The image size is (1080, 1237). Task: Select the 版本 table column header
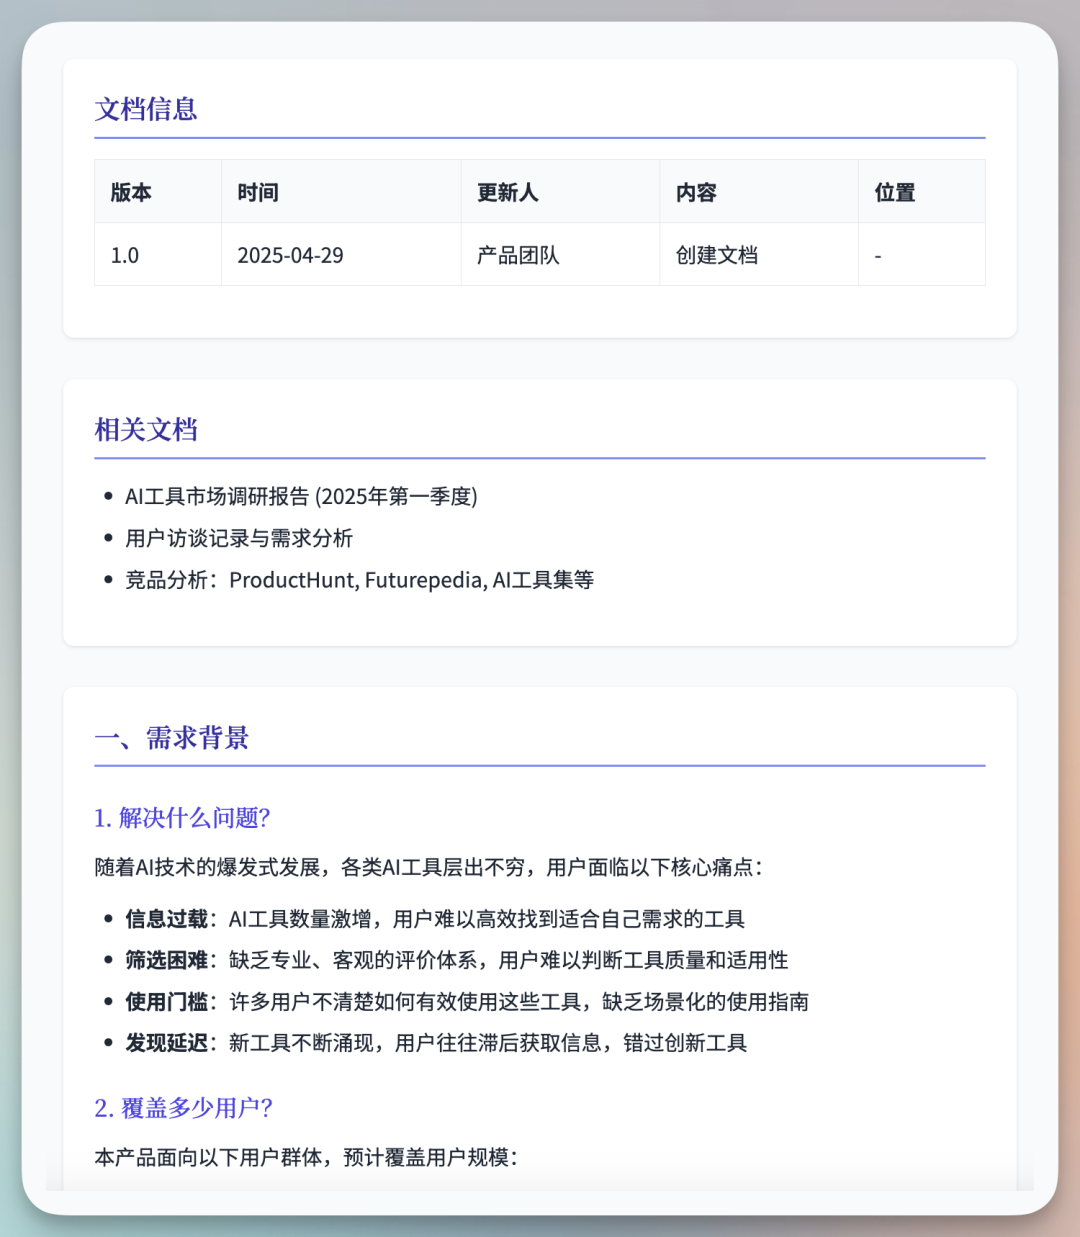coord(131,192)
